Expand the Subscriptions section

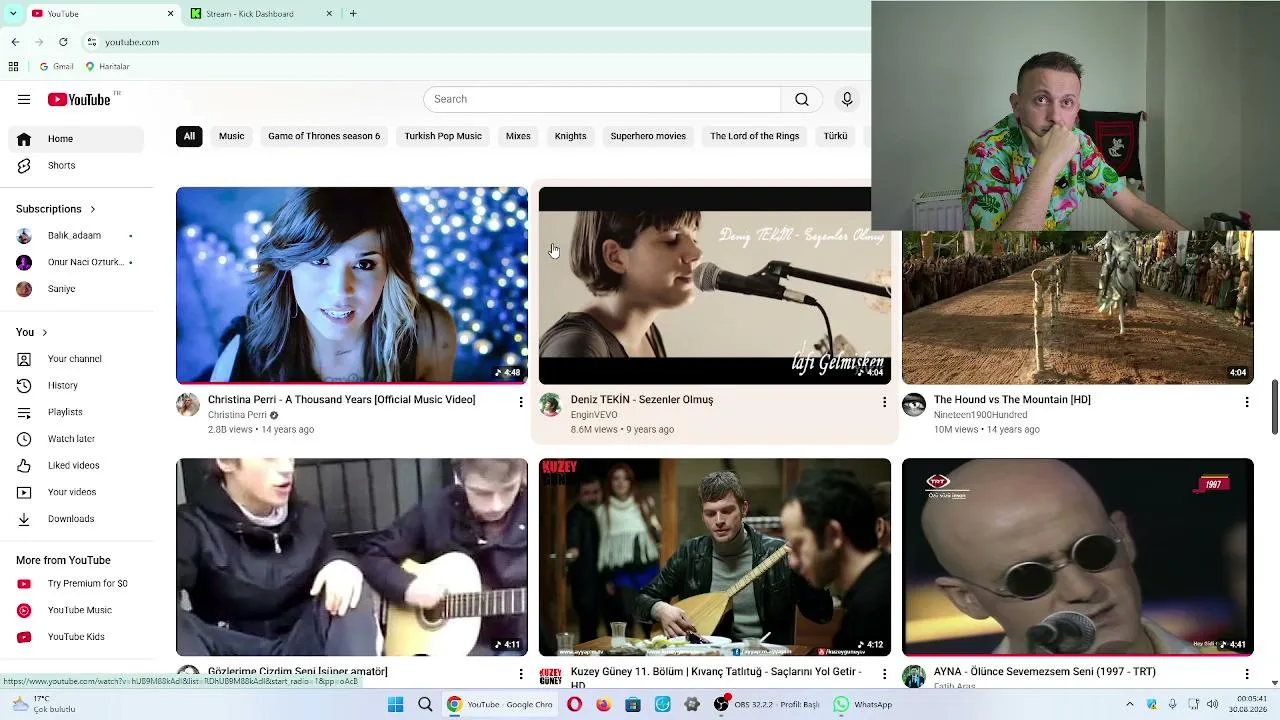tap(56, 209)
